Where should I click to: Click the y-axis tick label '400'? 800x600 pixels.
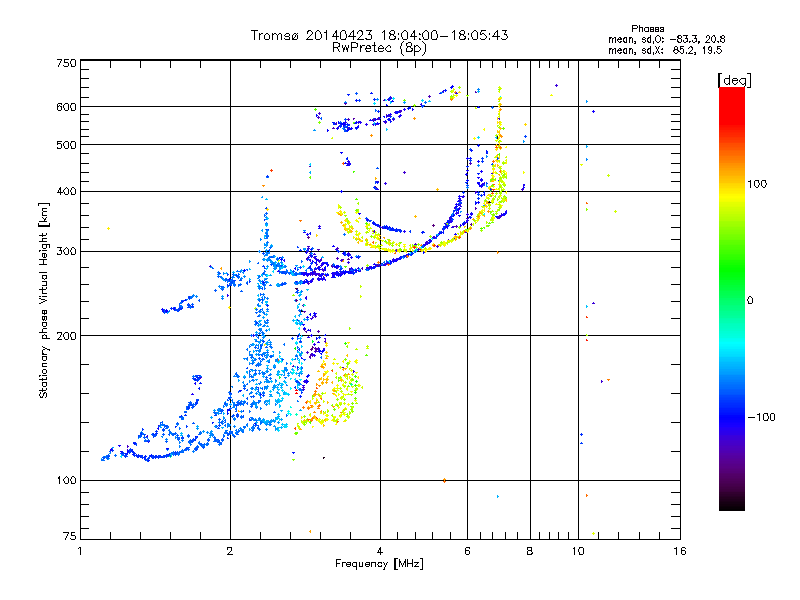[x=66, y=191]
